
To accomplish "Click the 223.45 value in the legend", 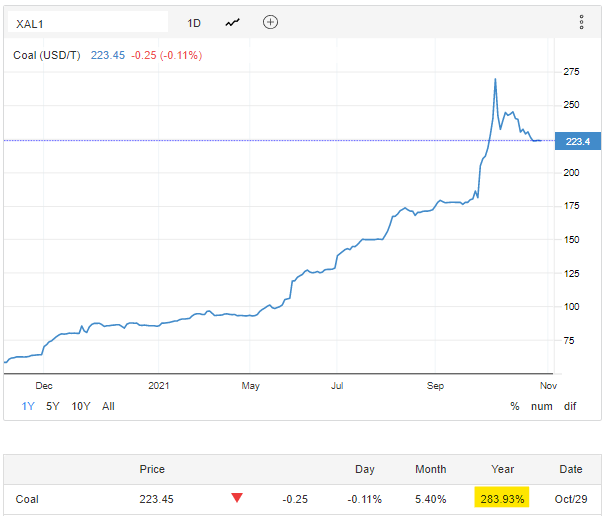I will 108,55.
